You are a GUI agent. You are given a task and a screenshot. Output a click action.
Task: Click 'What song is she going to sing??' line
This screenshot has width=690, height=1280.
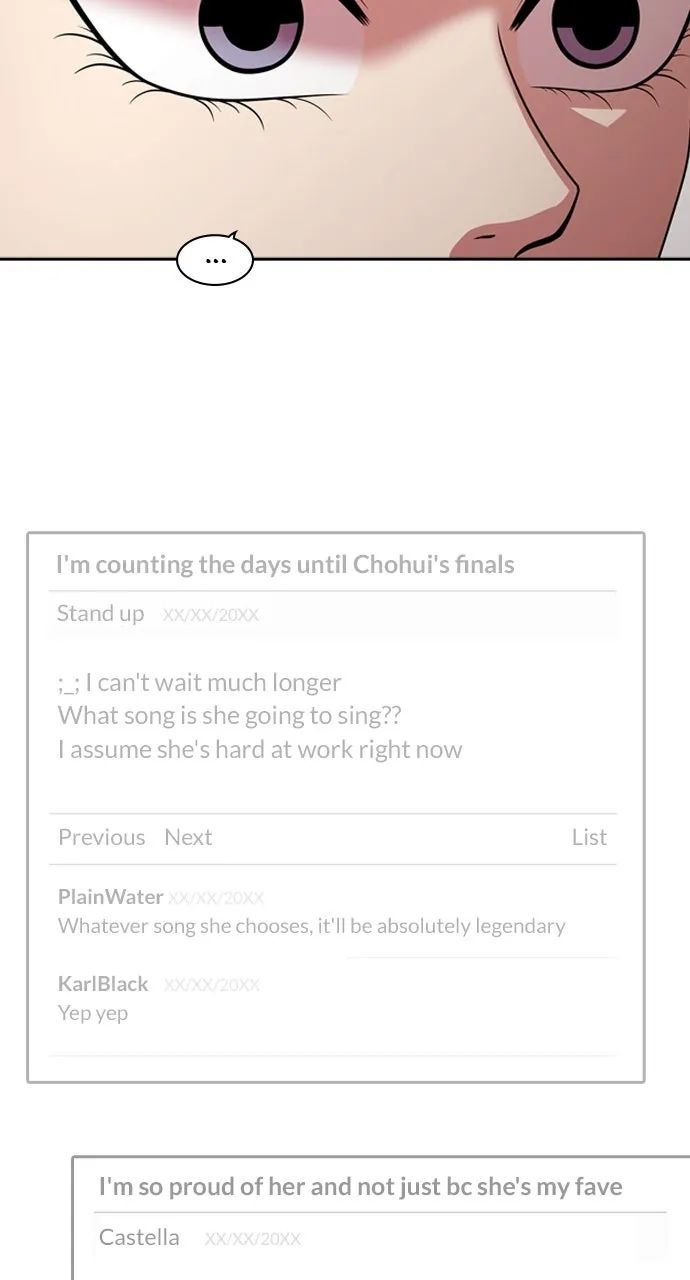tap(229, 716)
